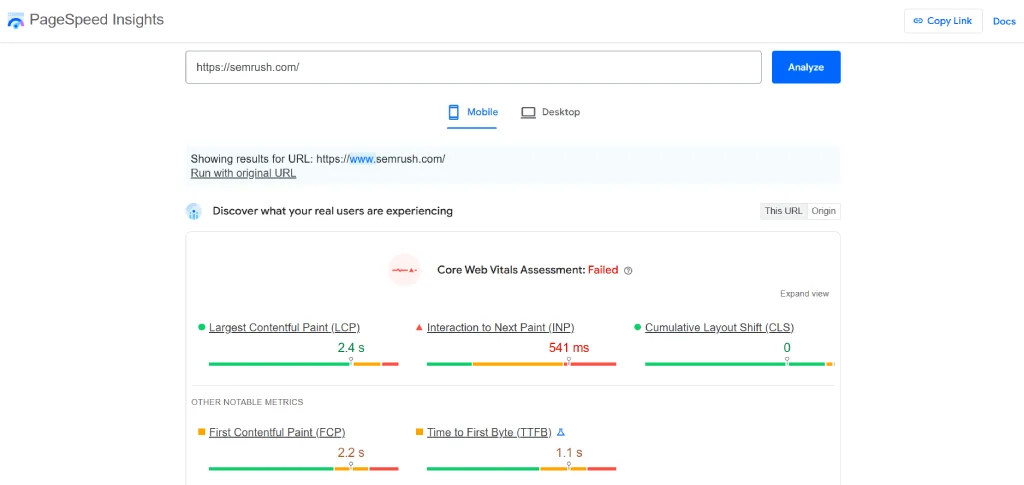Click the 1.1 s TTFB value
This screenshot has height=485, width=1024.
pos(569,452)
